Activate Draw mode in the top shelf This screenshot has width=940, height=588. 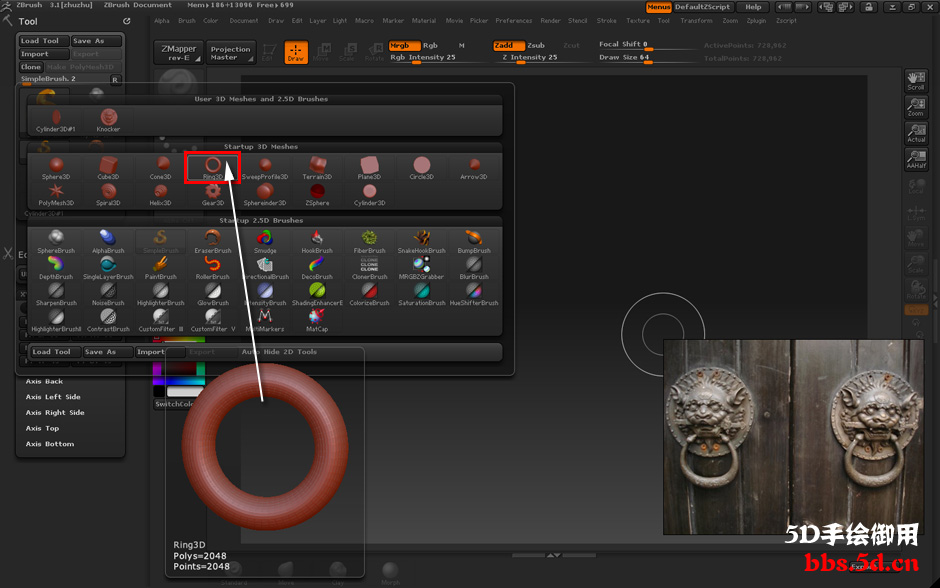pyautogui.click(x=296, y=52)
